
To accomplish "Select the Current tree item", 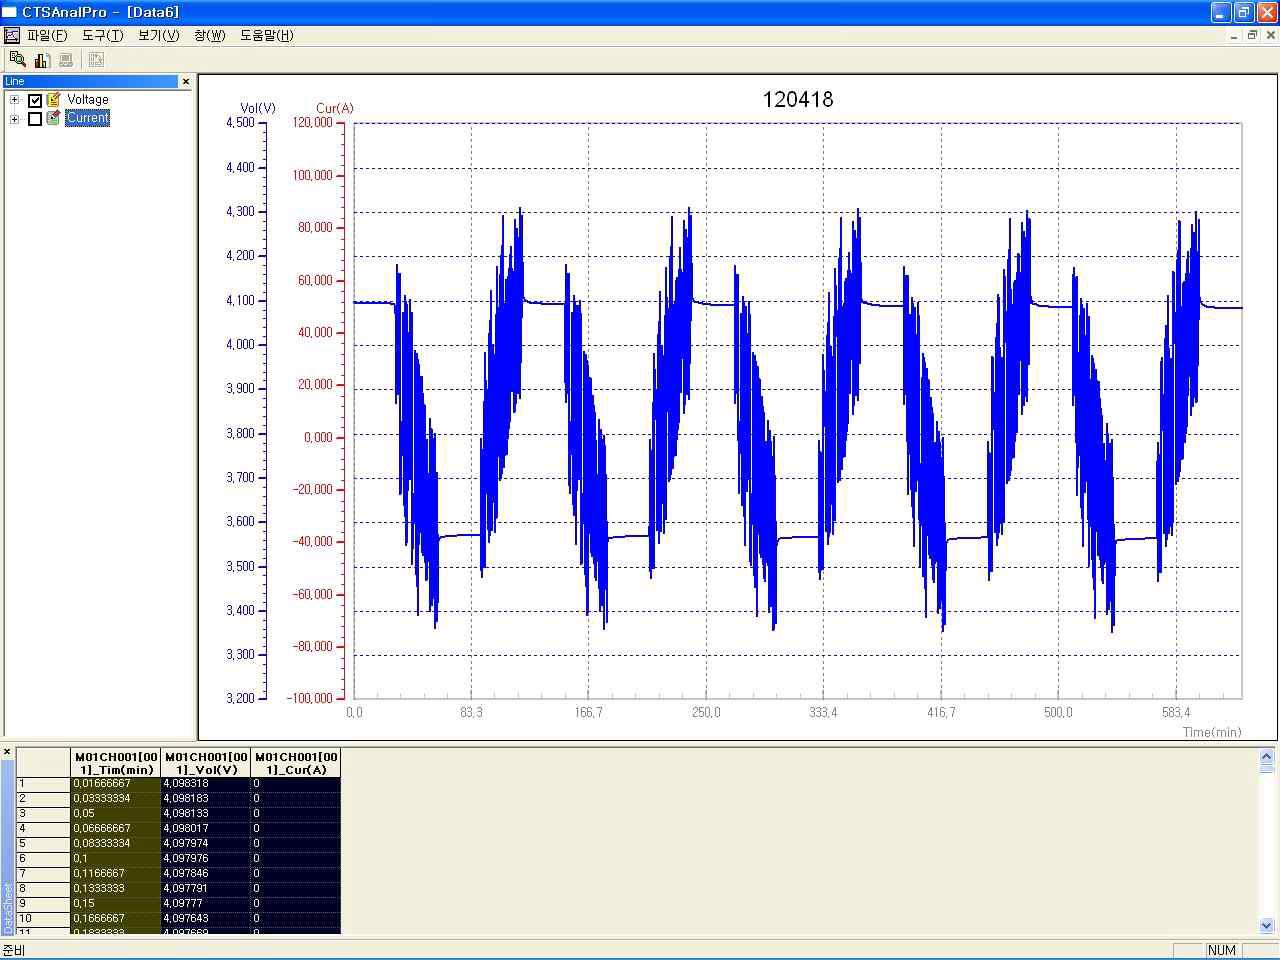I will tap(87, 118).
